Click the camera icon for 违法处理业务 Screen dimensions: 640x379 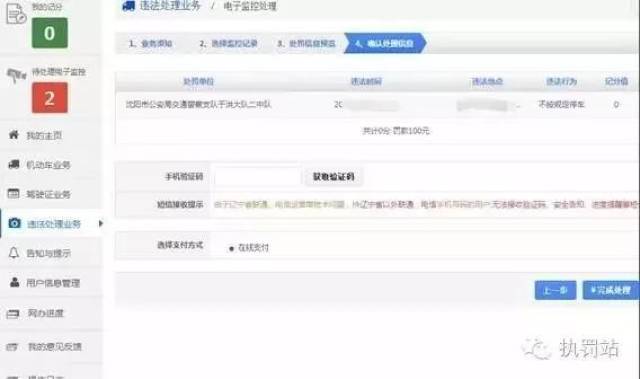[x=14, y=223]
